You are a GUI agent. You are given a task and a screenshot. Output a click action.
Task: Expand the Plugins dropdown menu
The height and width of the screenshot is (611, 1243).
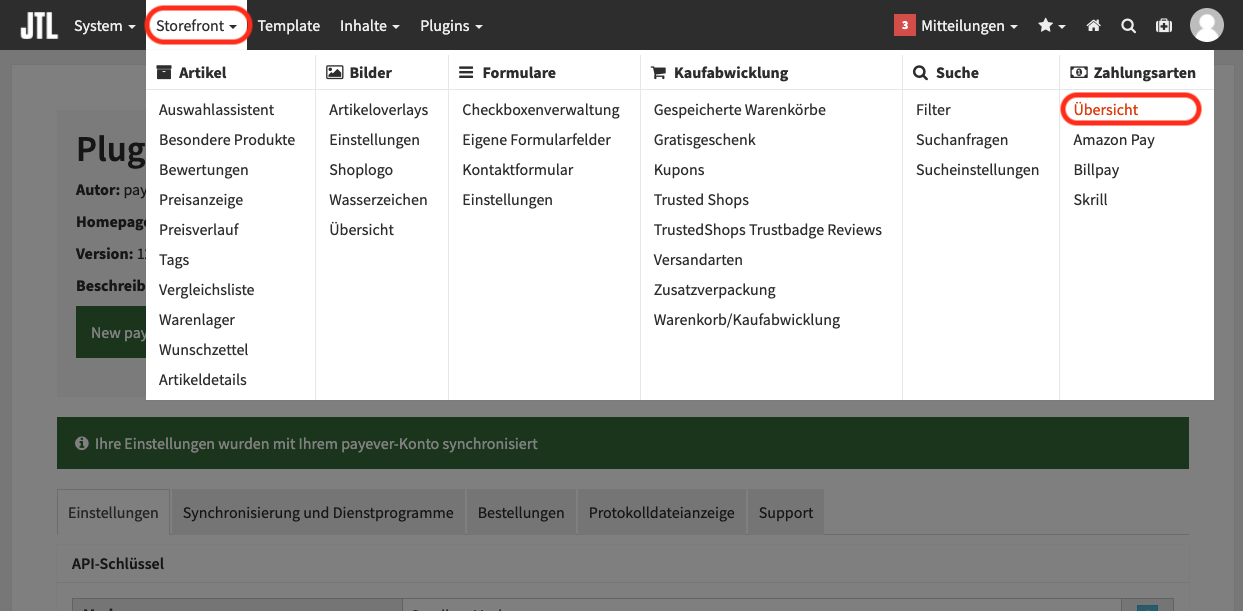click(x=451, y=26)
